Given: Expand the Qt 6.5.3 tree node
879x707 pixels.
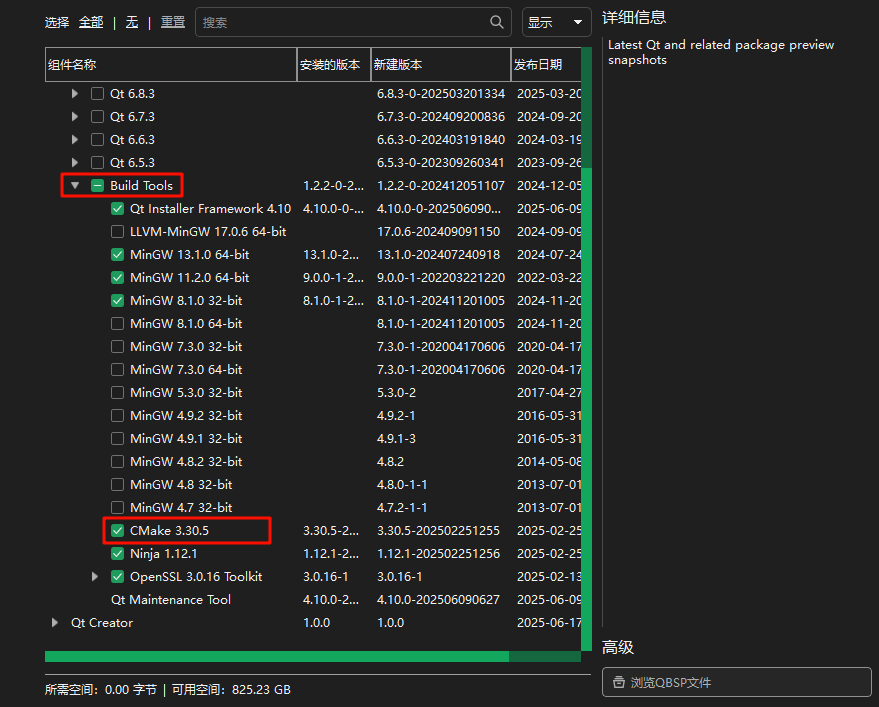Looking at the screenshot, I should (75, 163).
